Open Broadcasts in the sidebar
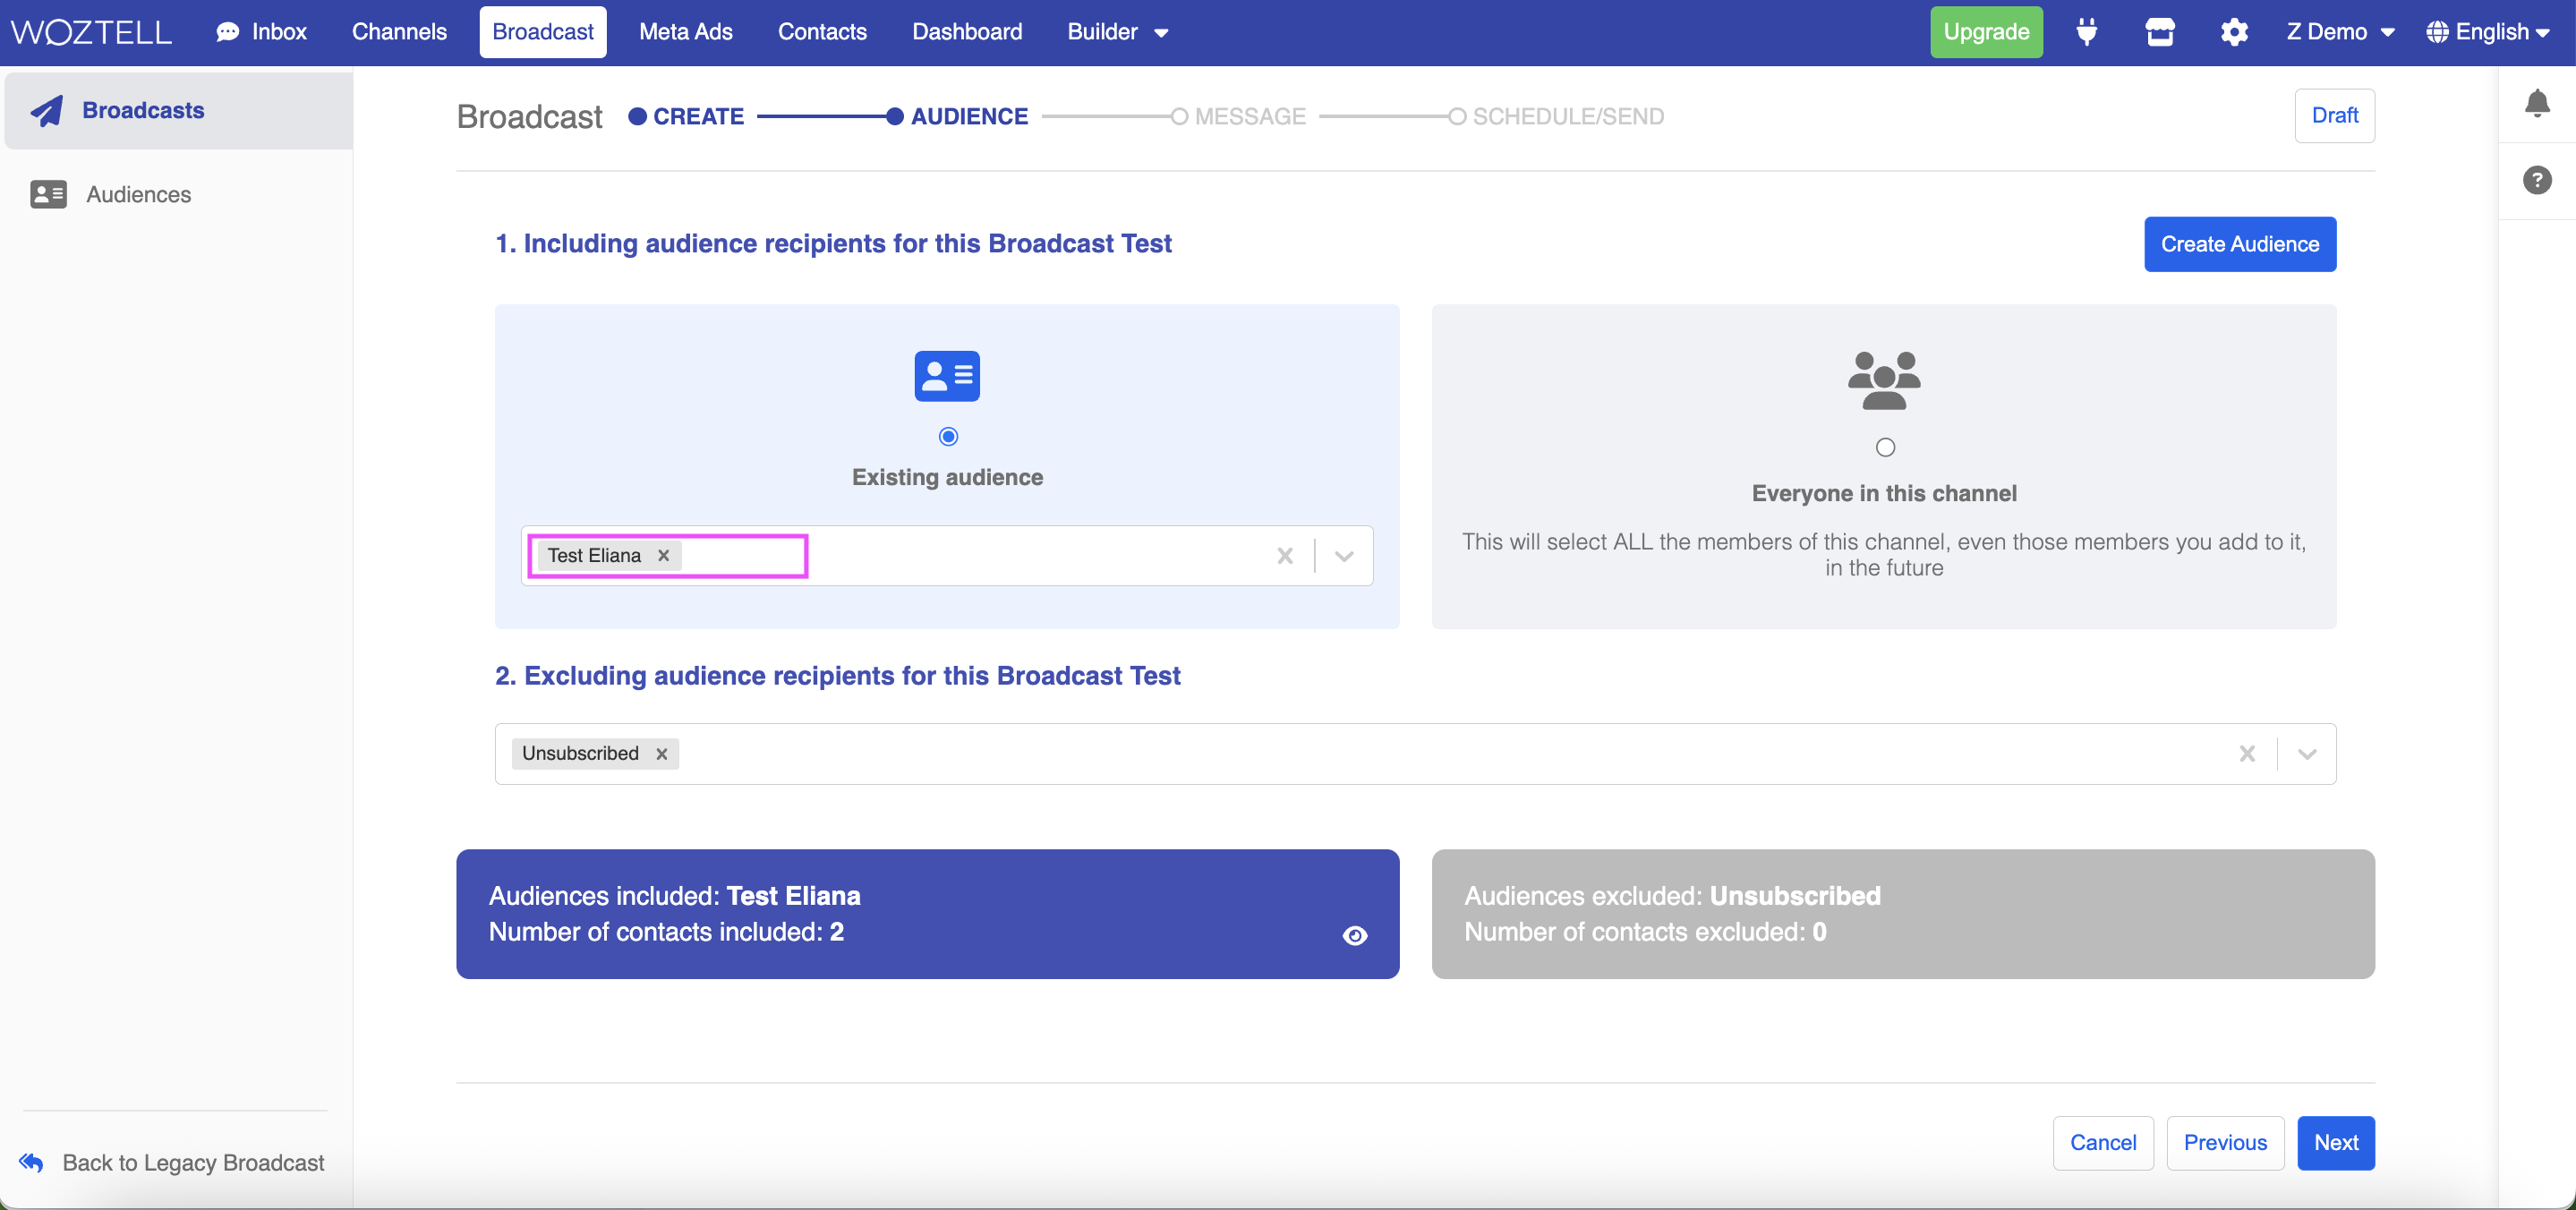The image size is (2576, 1210). click(178, 110)
